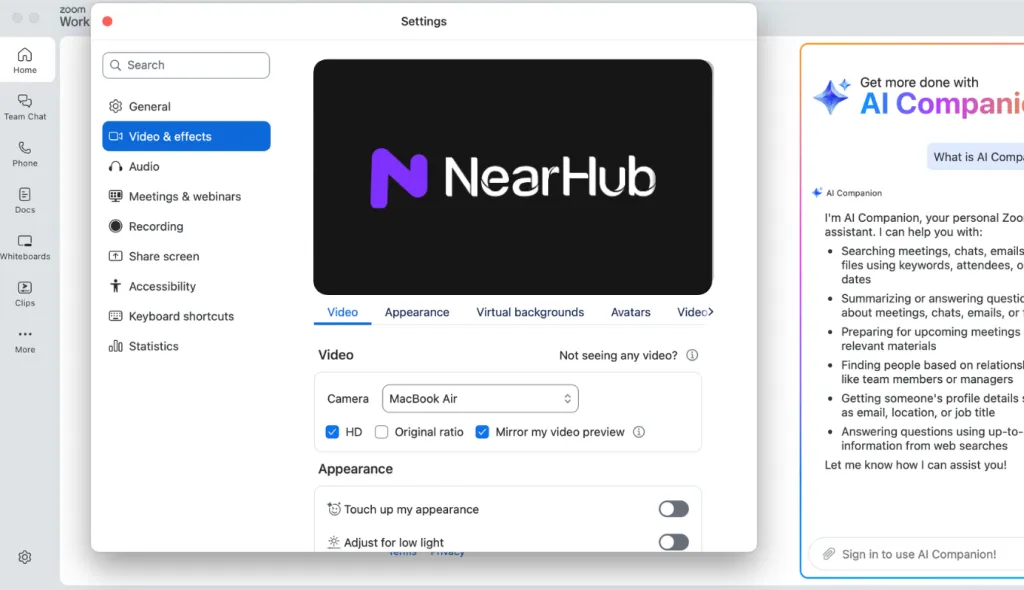
Task: Click the What is AI Companion suggestion chip
Action: tap(976, 157)
